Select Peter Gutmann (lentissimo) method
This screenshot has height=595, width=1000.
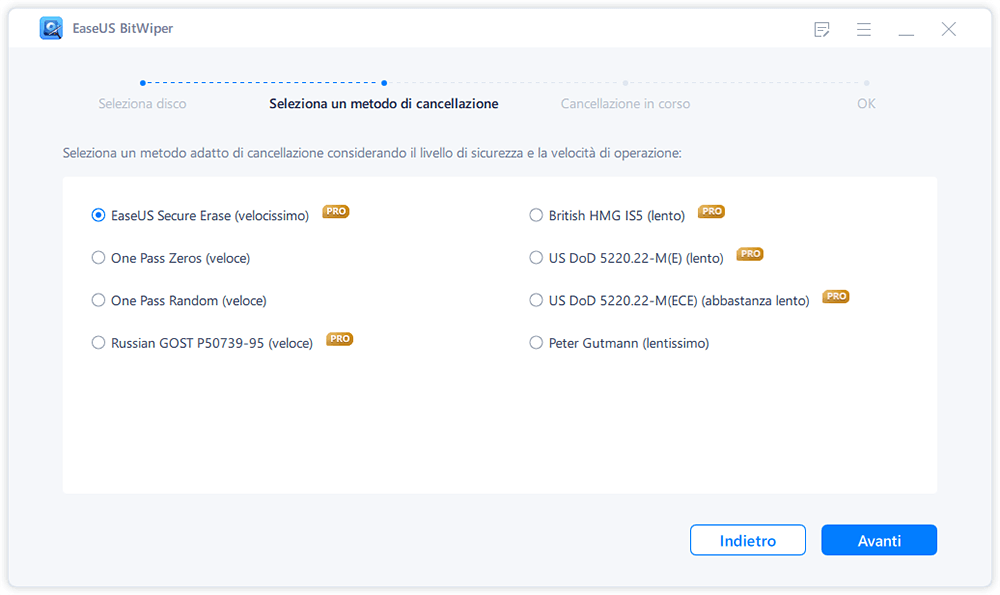pyautogui.click(x=536, y=343)
